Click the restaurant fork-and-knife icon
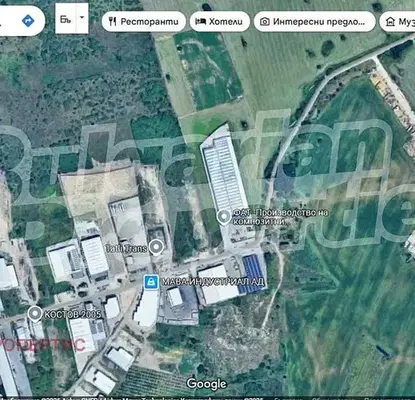The image size is (415, 400). [113, 22]
